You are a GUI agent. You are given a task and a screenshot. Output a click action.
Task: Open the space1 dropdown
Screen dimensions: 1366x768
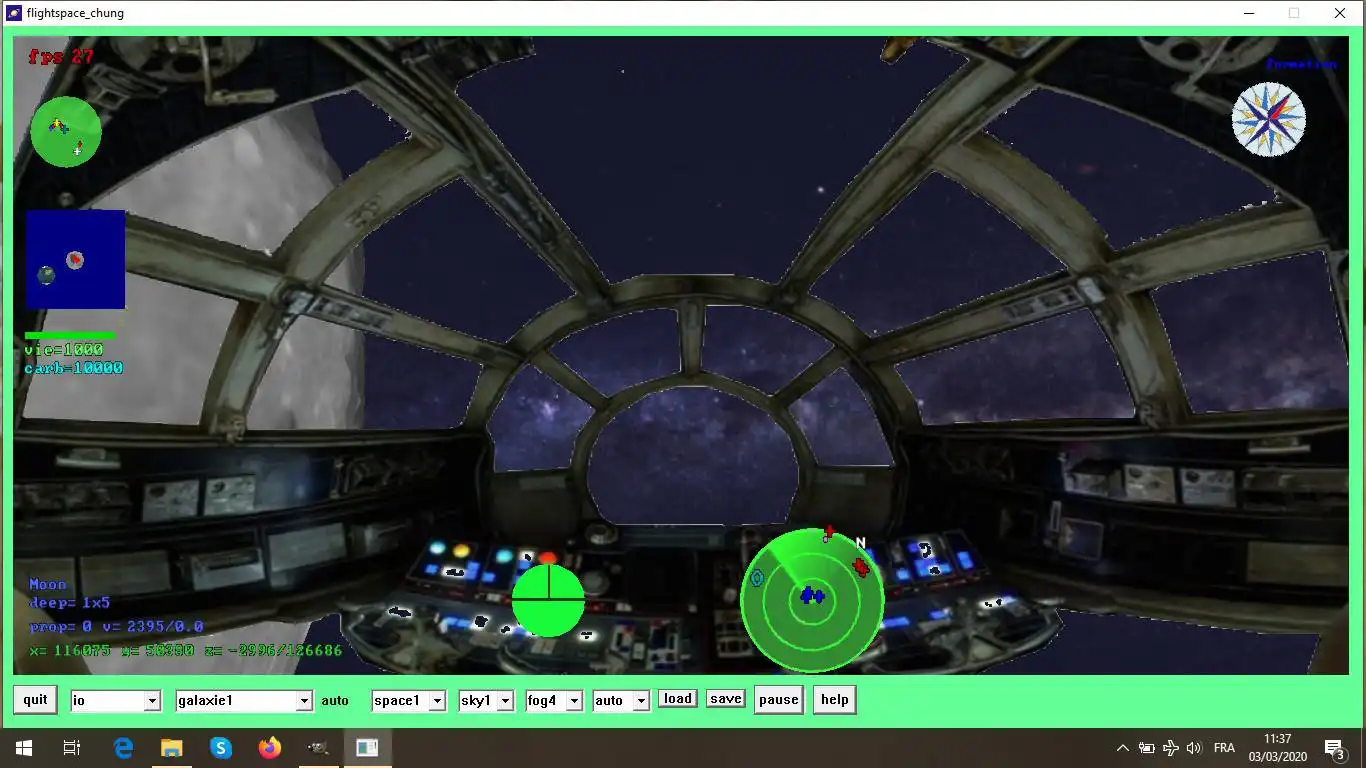(408, 701)
